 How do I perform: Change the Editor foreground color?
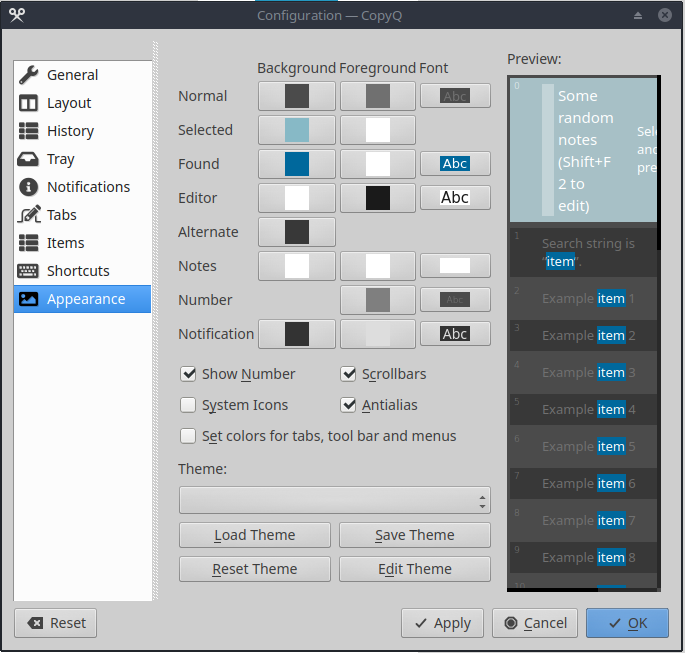click(377, 198)
